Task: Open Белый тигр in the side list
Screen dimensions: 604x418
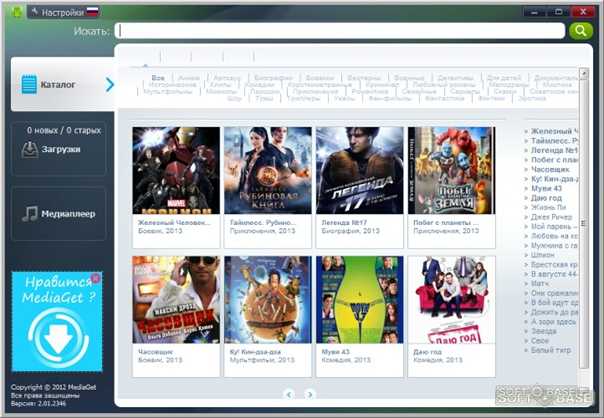Action: tap(551, 350)
